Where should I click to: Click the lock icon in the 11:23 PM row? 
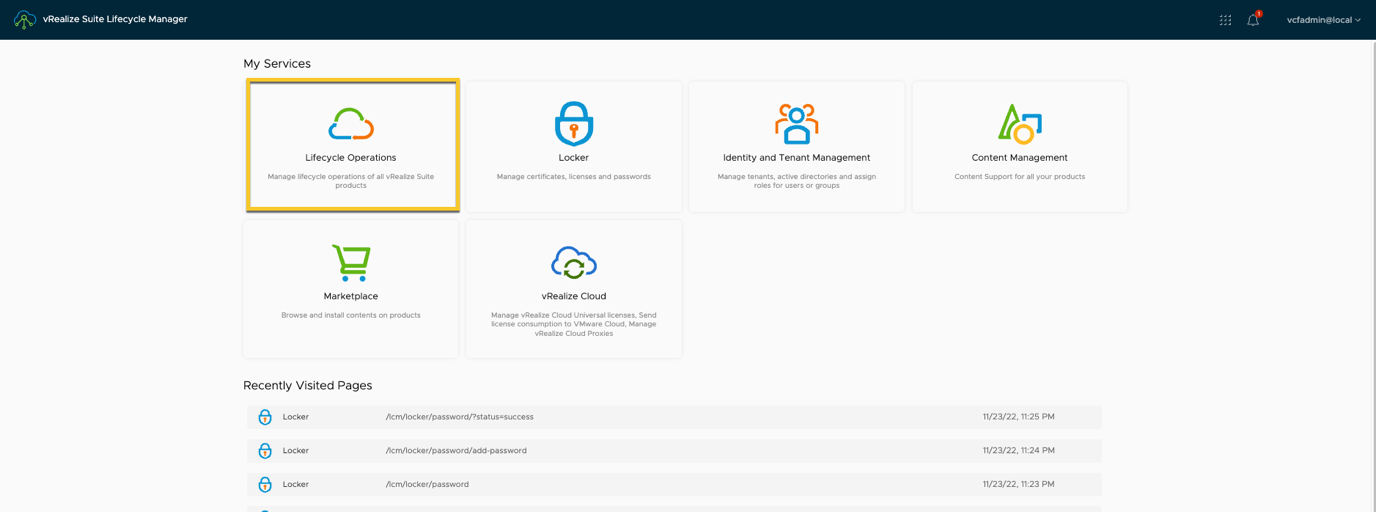point(265,485)
